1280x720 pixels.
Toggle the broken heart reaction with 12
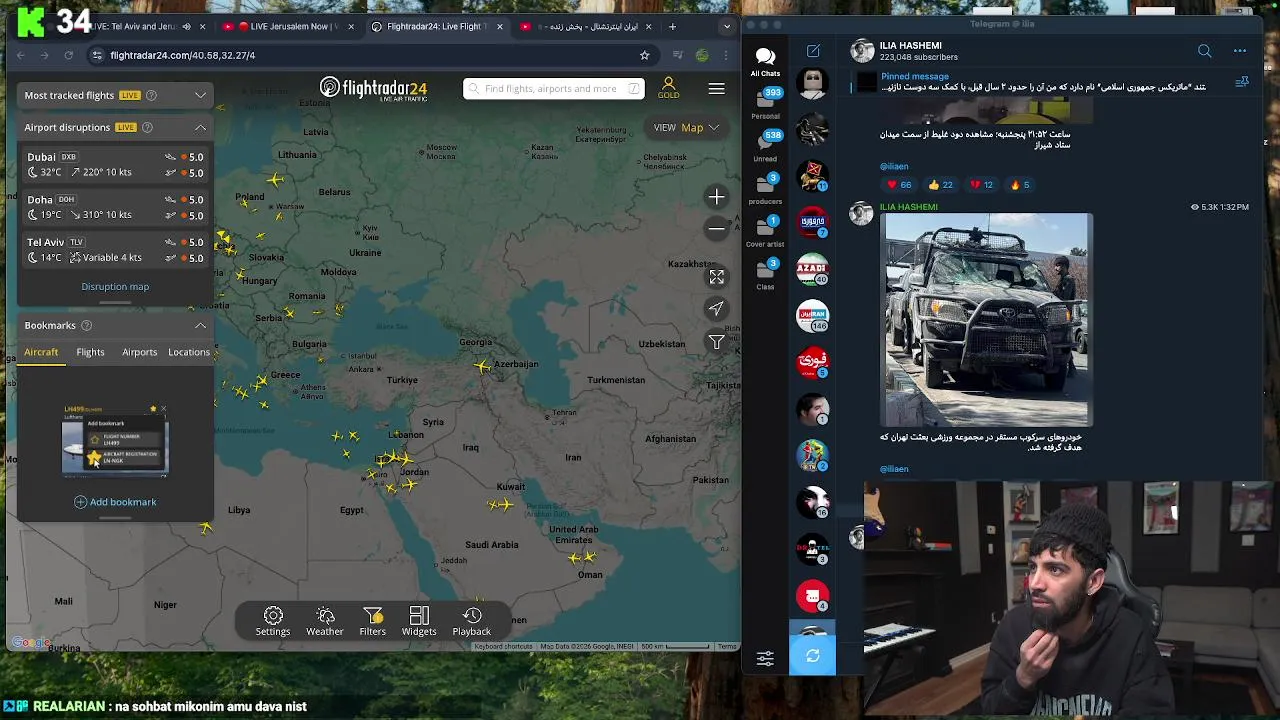[x=981, y=185]
